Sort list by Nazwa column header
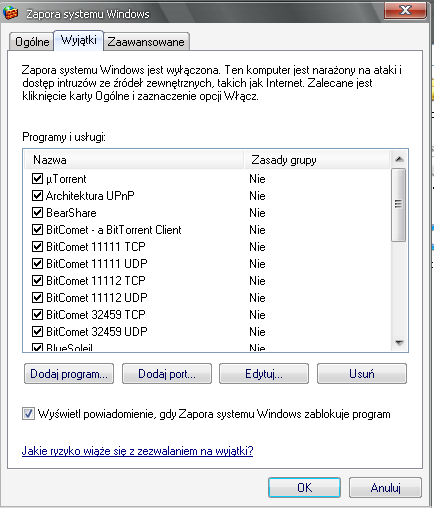Viewport: 434px width, 508px height. click(x=134, y=160)
